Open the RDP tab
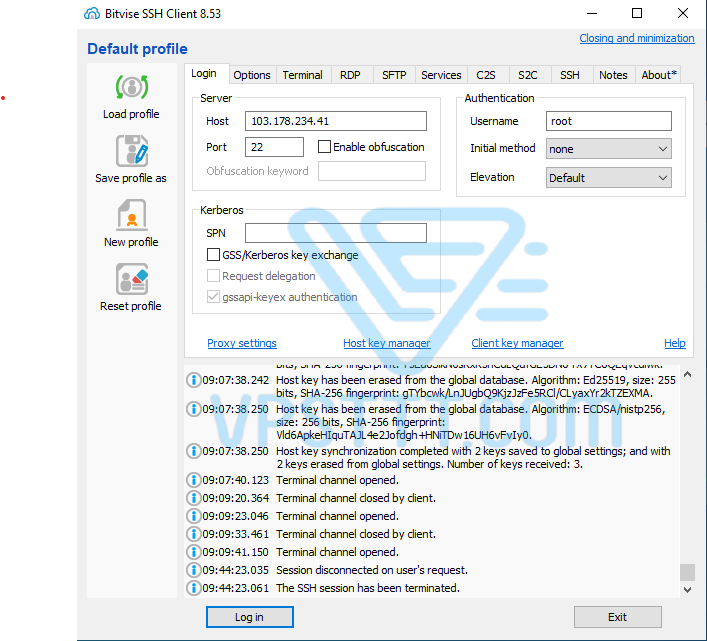Viewport: 707px width, 641px height. tap(350, 75)
